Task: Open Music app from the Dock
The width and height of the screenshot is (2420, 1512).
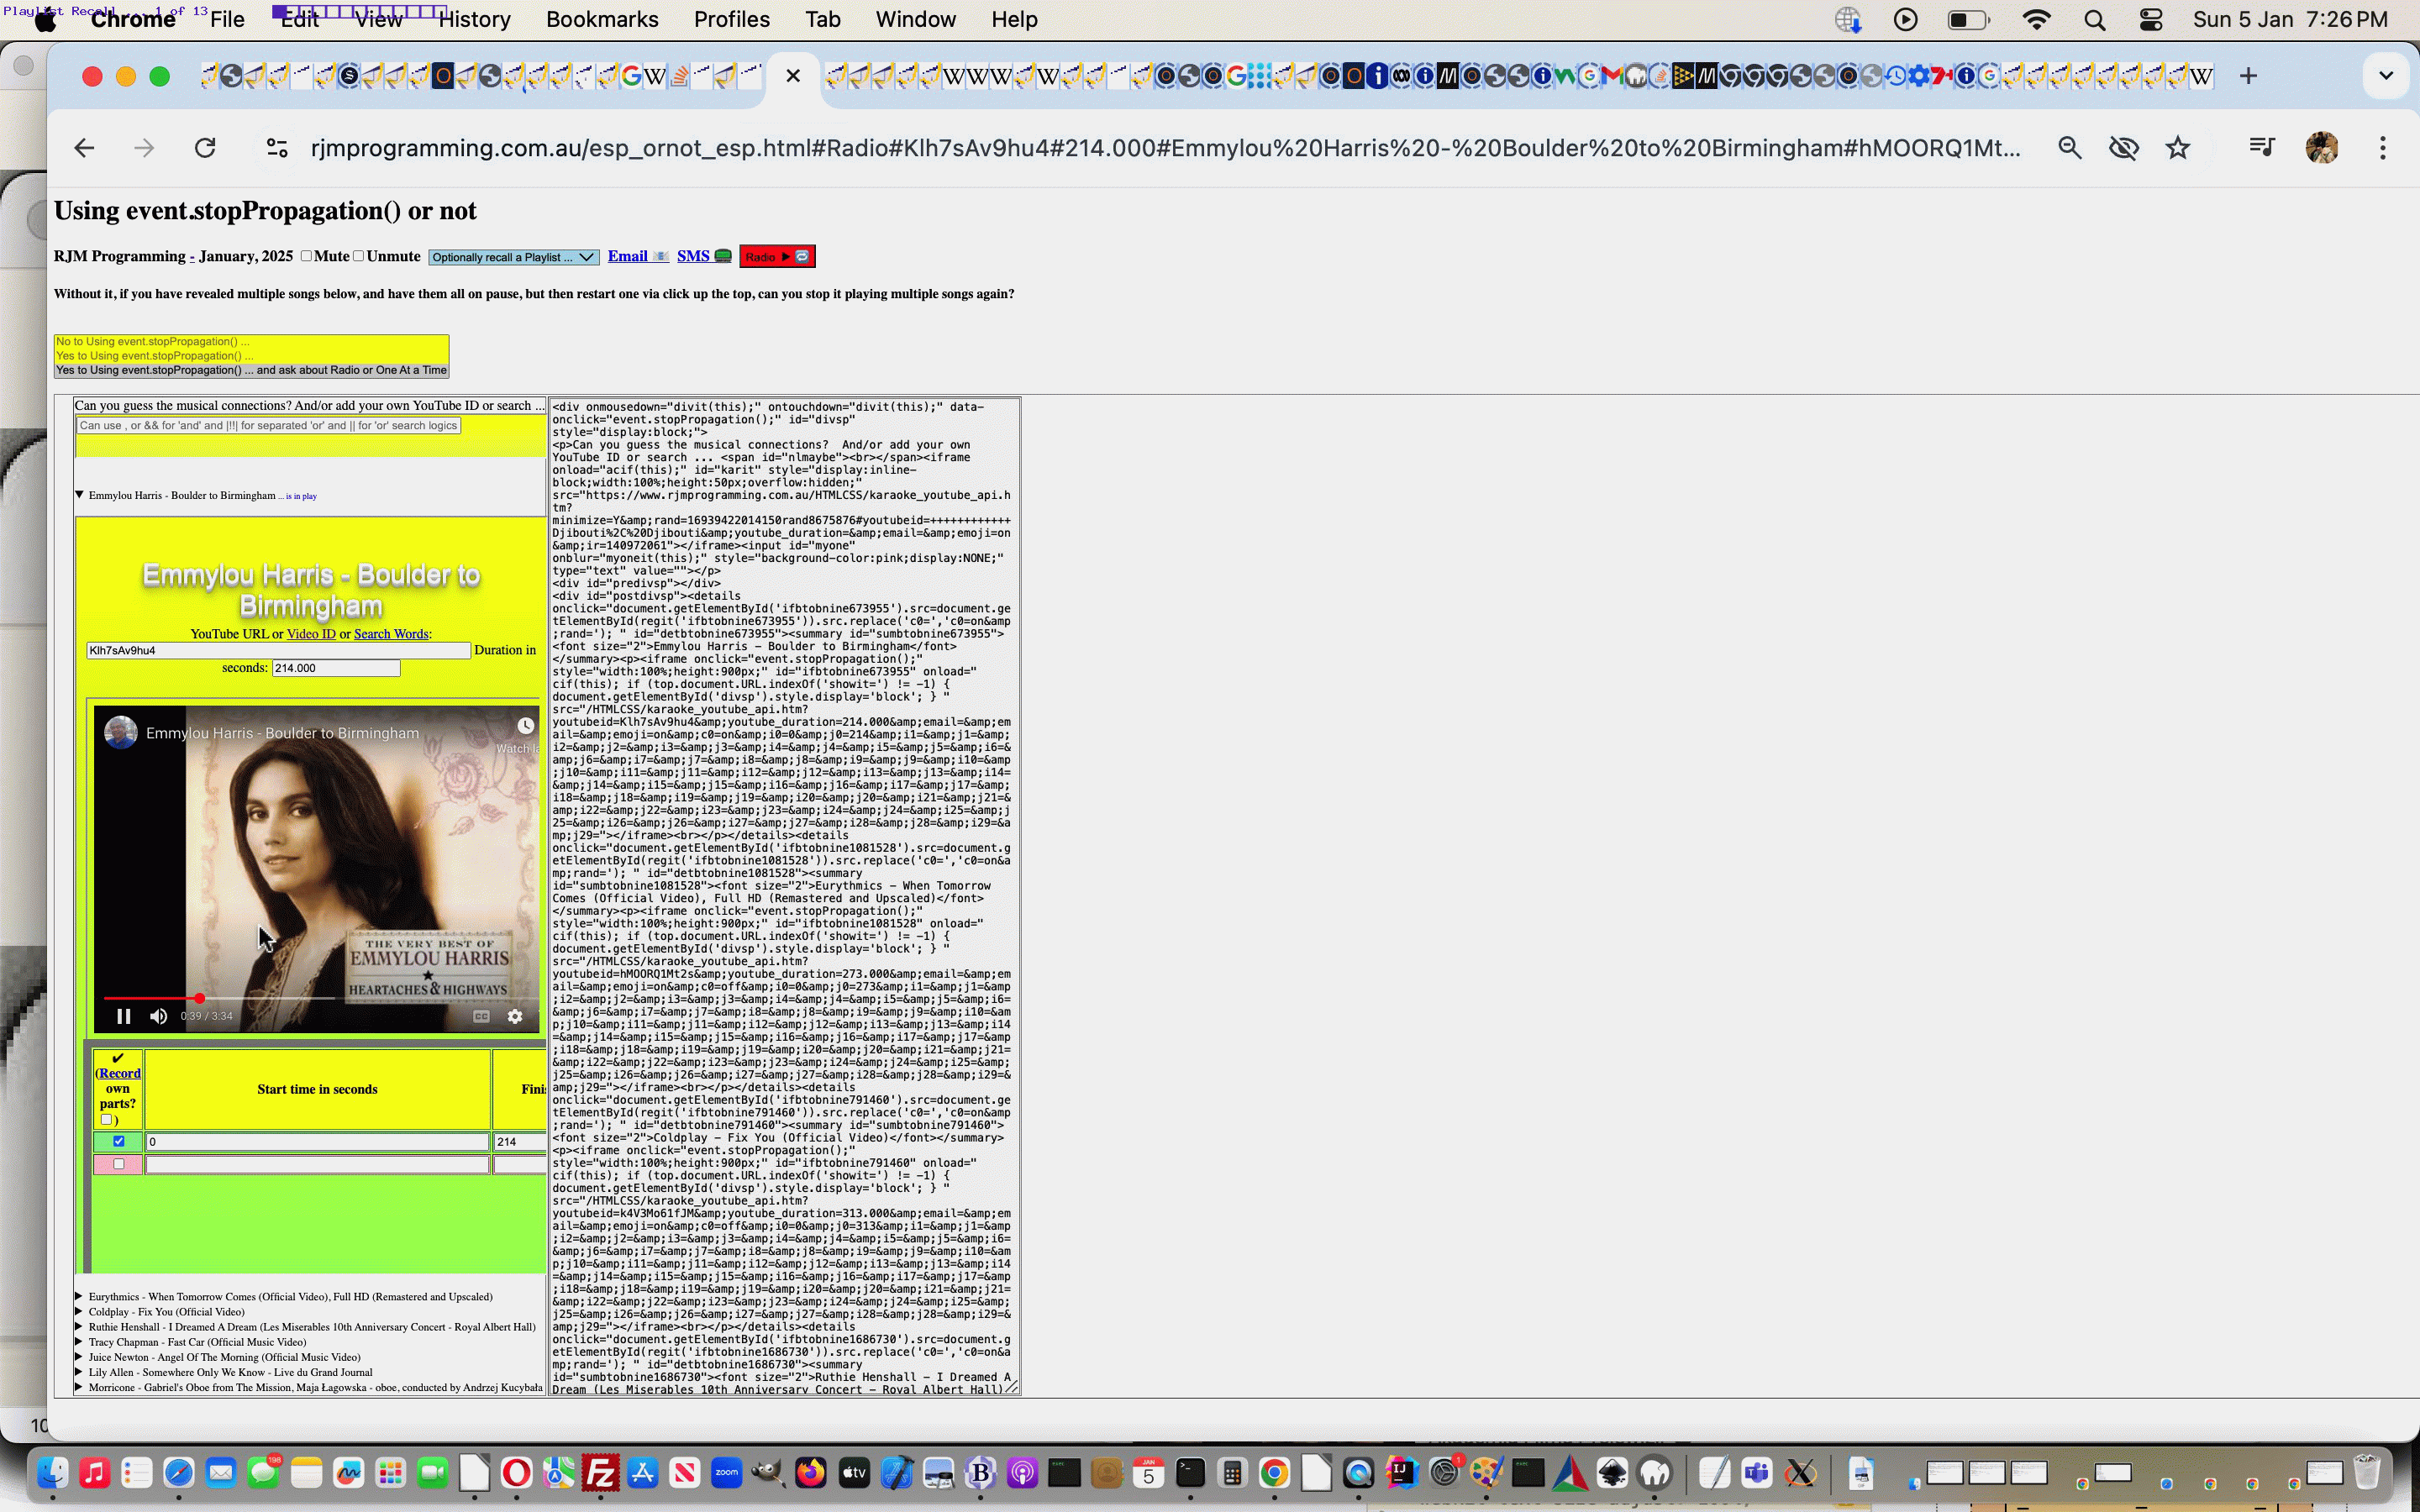Action: click(95, 1473)
